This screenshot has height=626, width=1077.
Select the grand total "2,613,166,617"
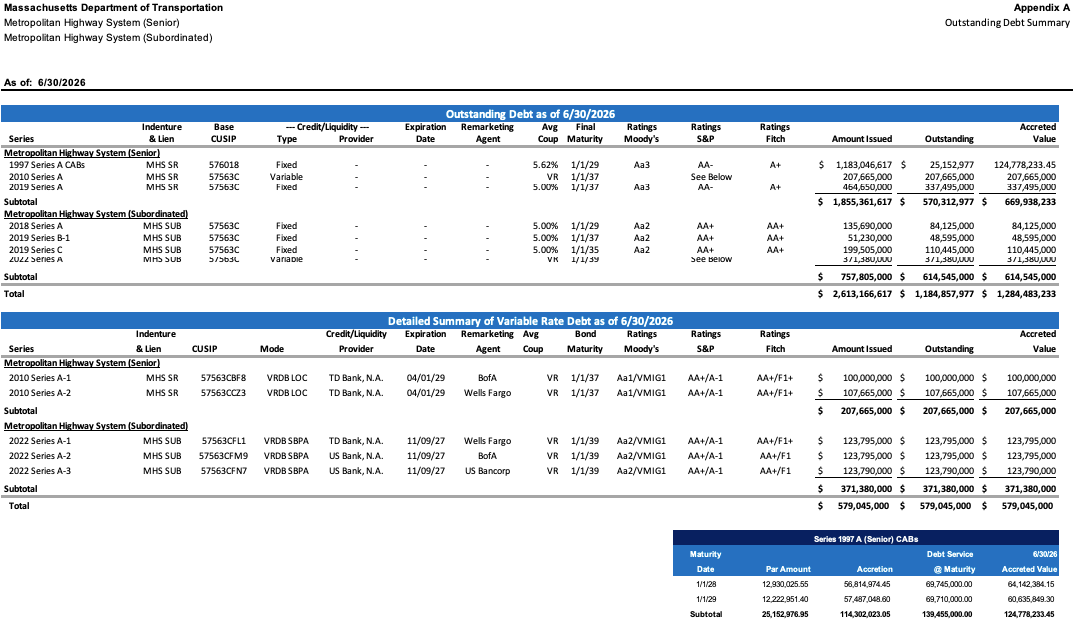point(862,294)
